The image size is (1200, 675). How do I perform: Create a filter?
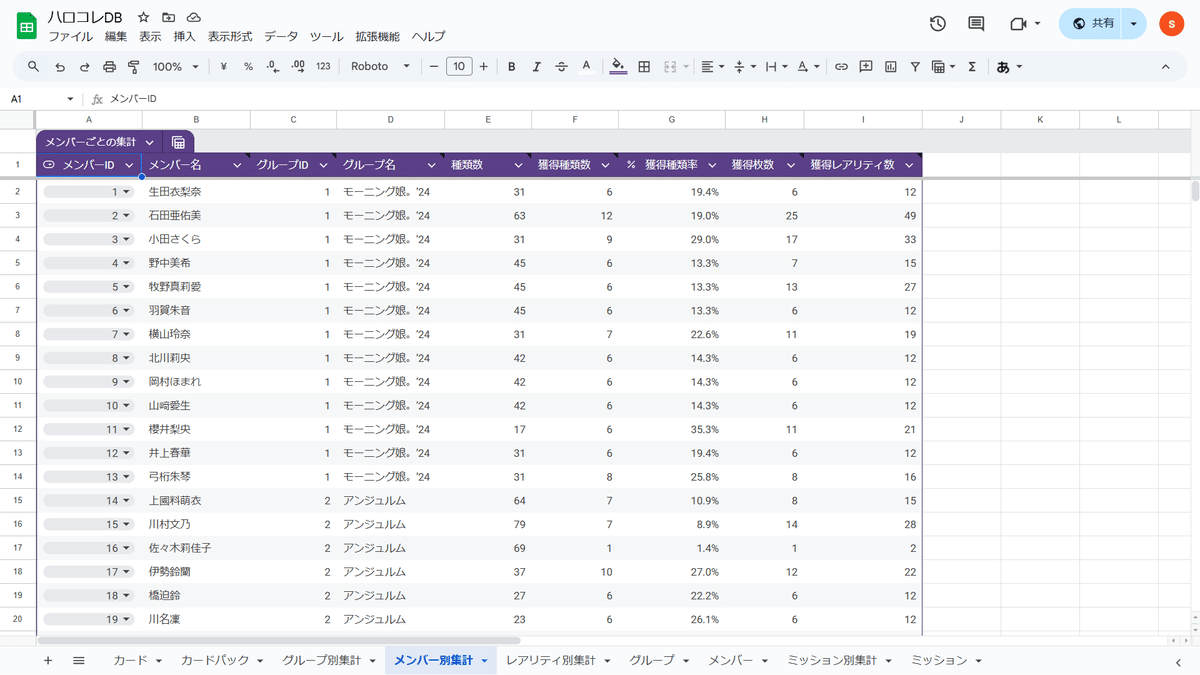click(x=915, y=67)
